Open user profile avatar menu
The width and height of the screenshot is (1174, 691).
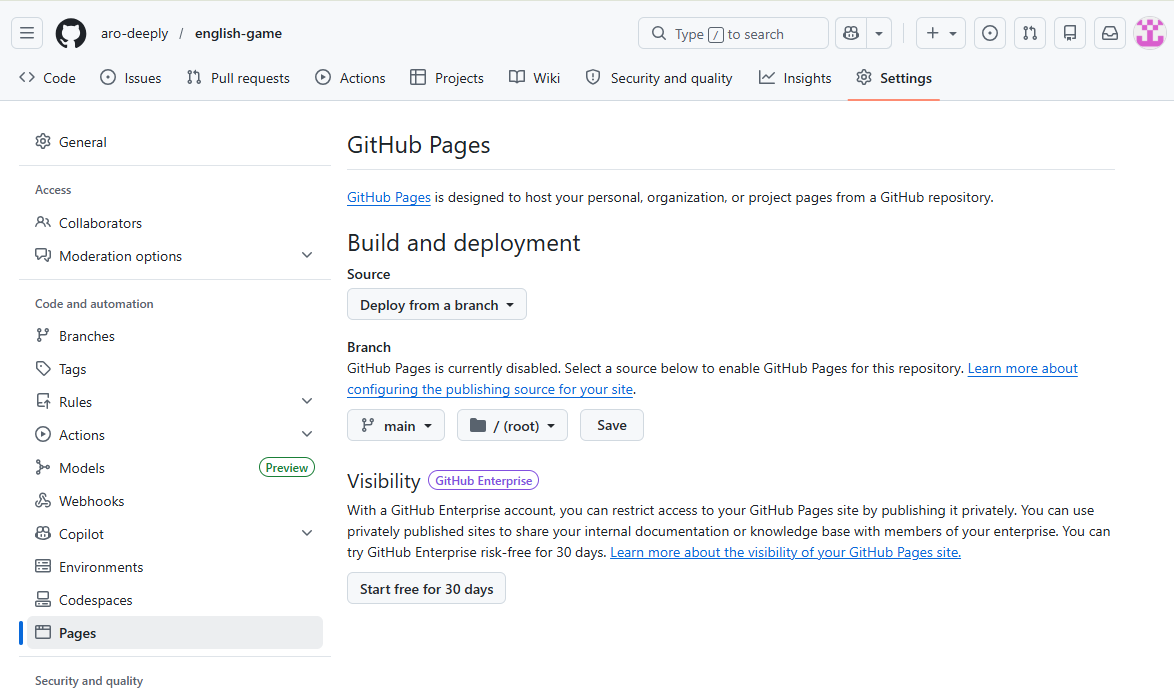(1150, 33)
